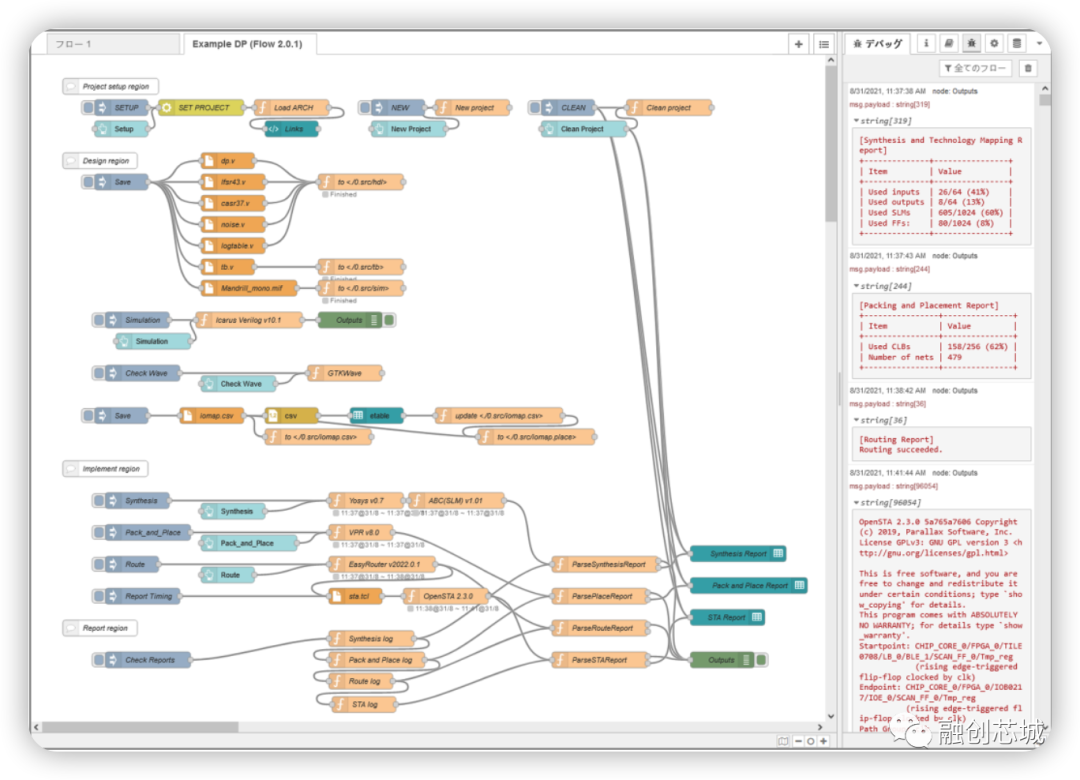The width and height of the screenshot is (1080, 780).
Task: Collapse the string[96054] debug message
Action: click(856, 502)
